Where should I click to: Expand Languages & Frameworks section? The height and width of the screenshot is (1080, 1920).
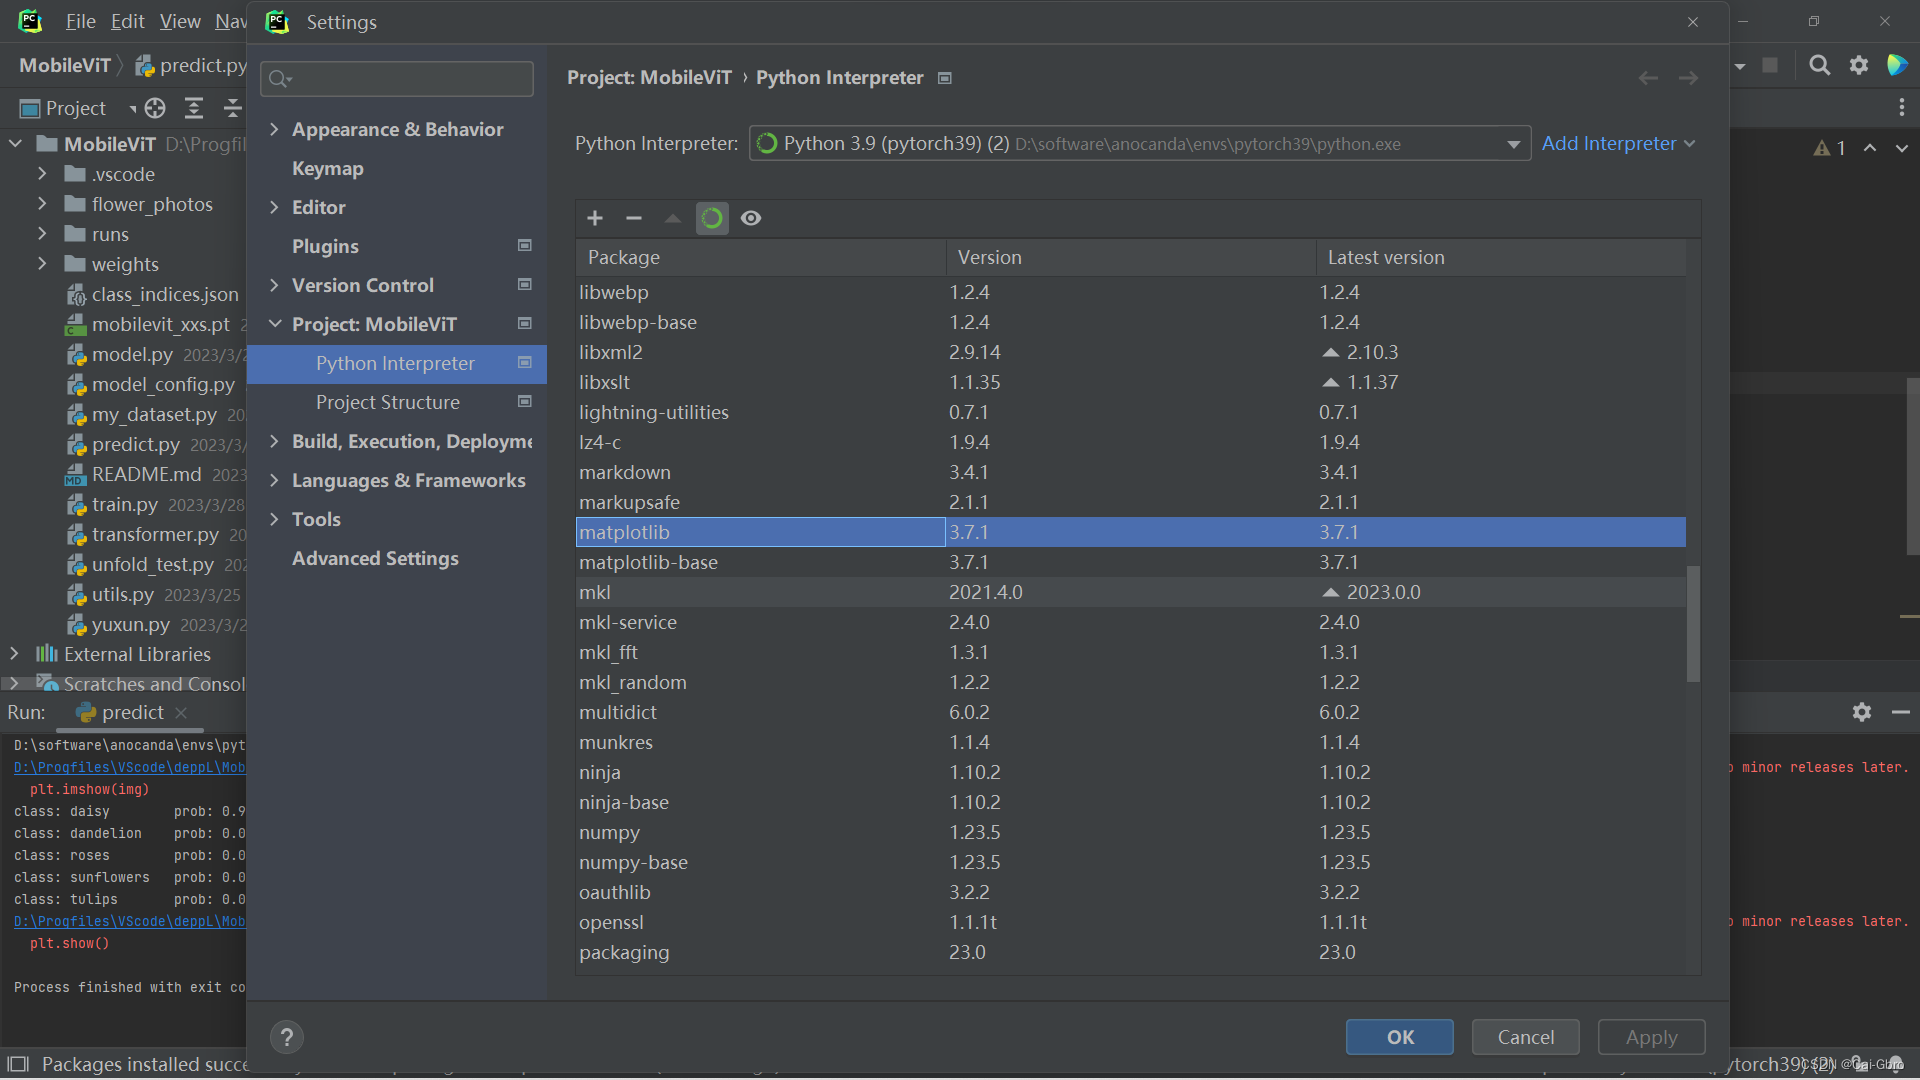coord(274,480)
